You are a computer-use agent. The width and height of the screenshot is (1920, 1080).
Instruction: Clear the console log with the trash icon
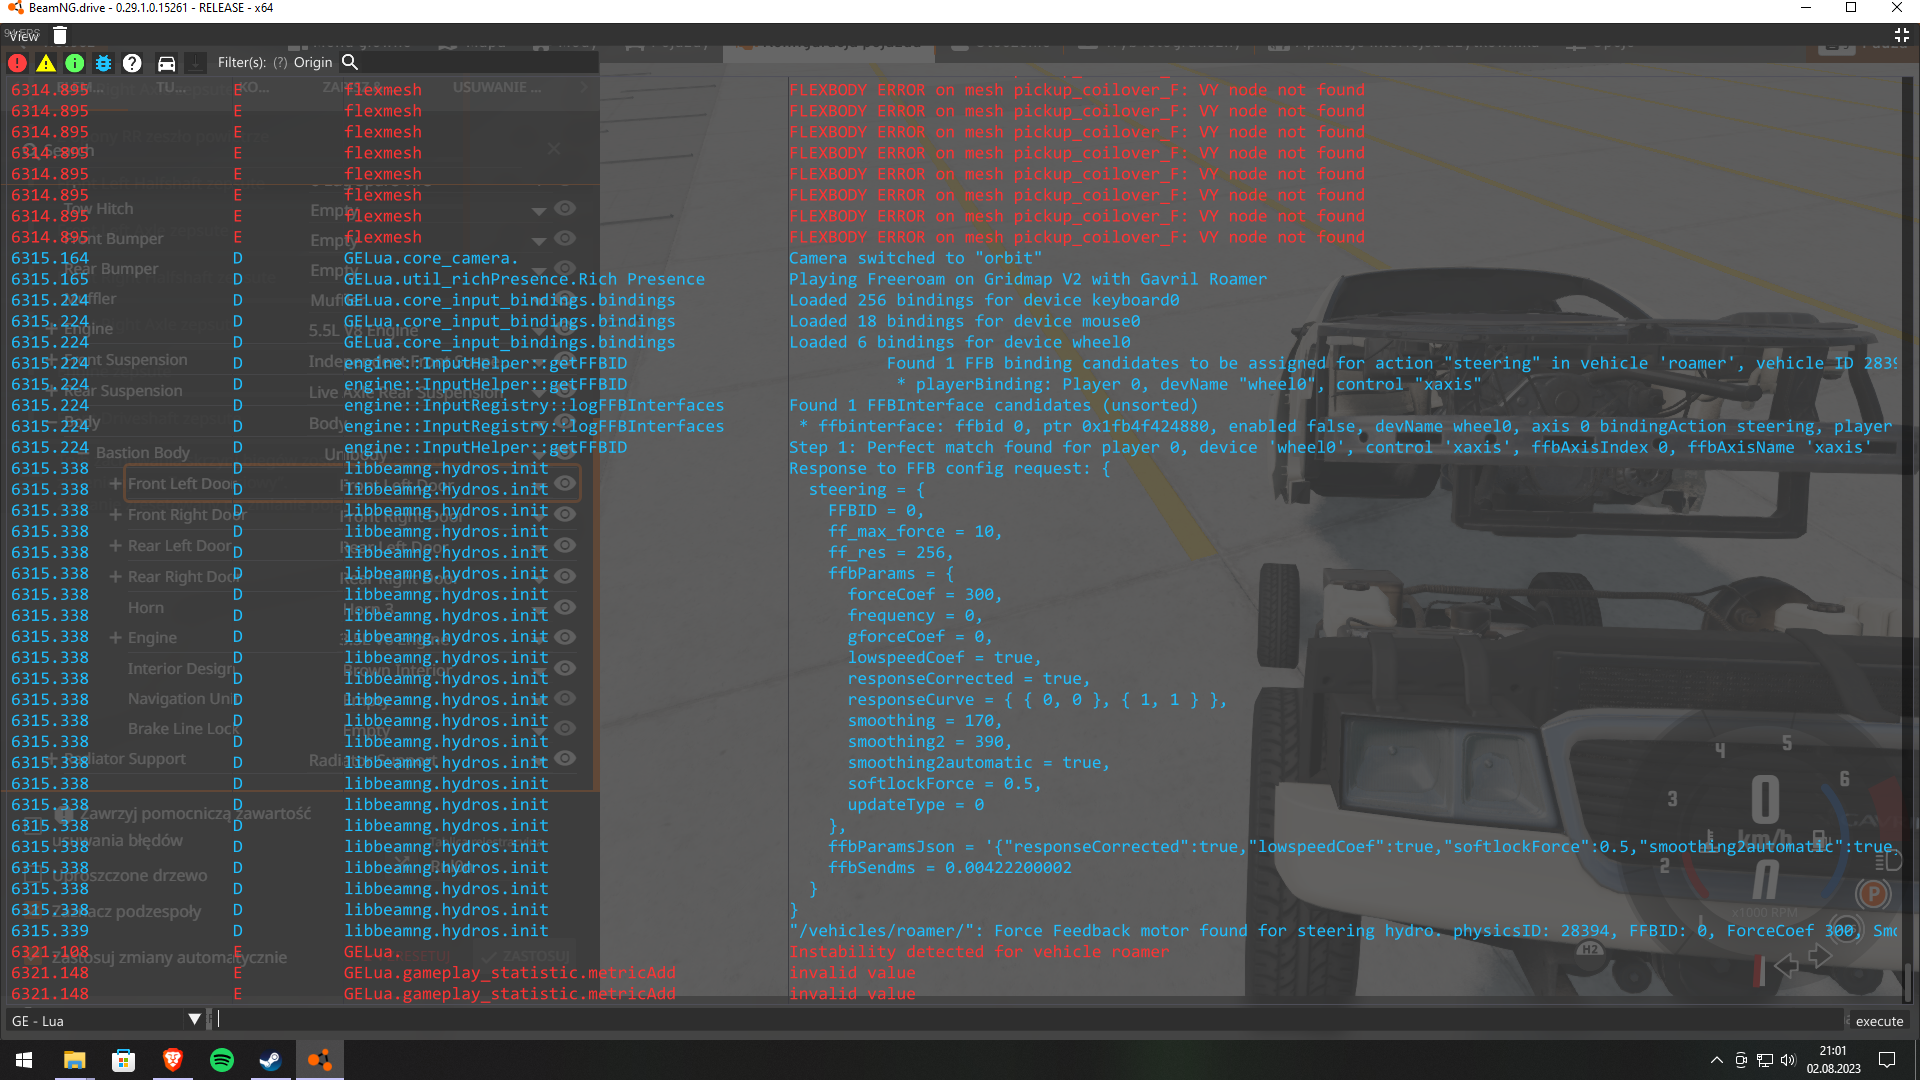click(60, 36)
